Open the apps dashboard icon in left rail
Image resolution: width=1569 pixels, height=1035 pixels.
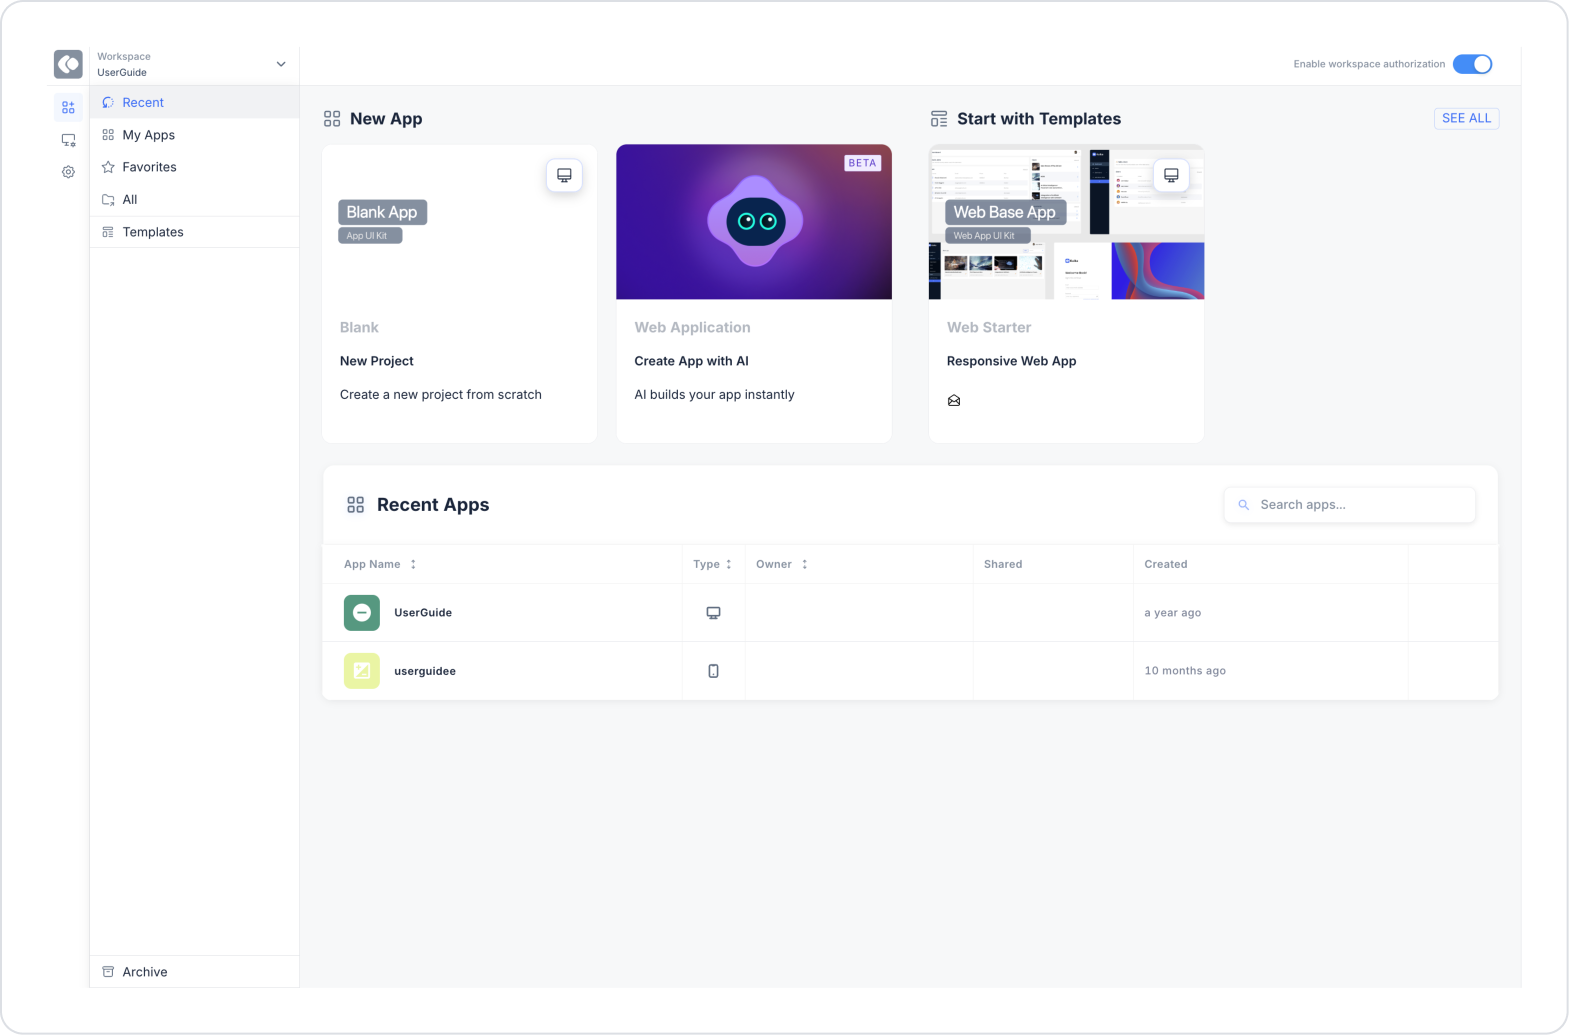coord(68,107)
